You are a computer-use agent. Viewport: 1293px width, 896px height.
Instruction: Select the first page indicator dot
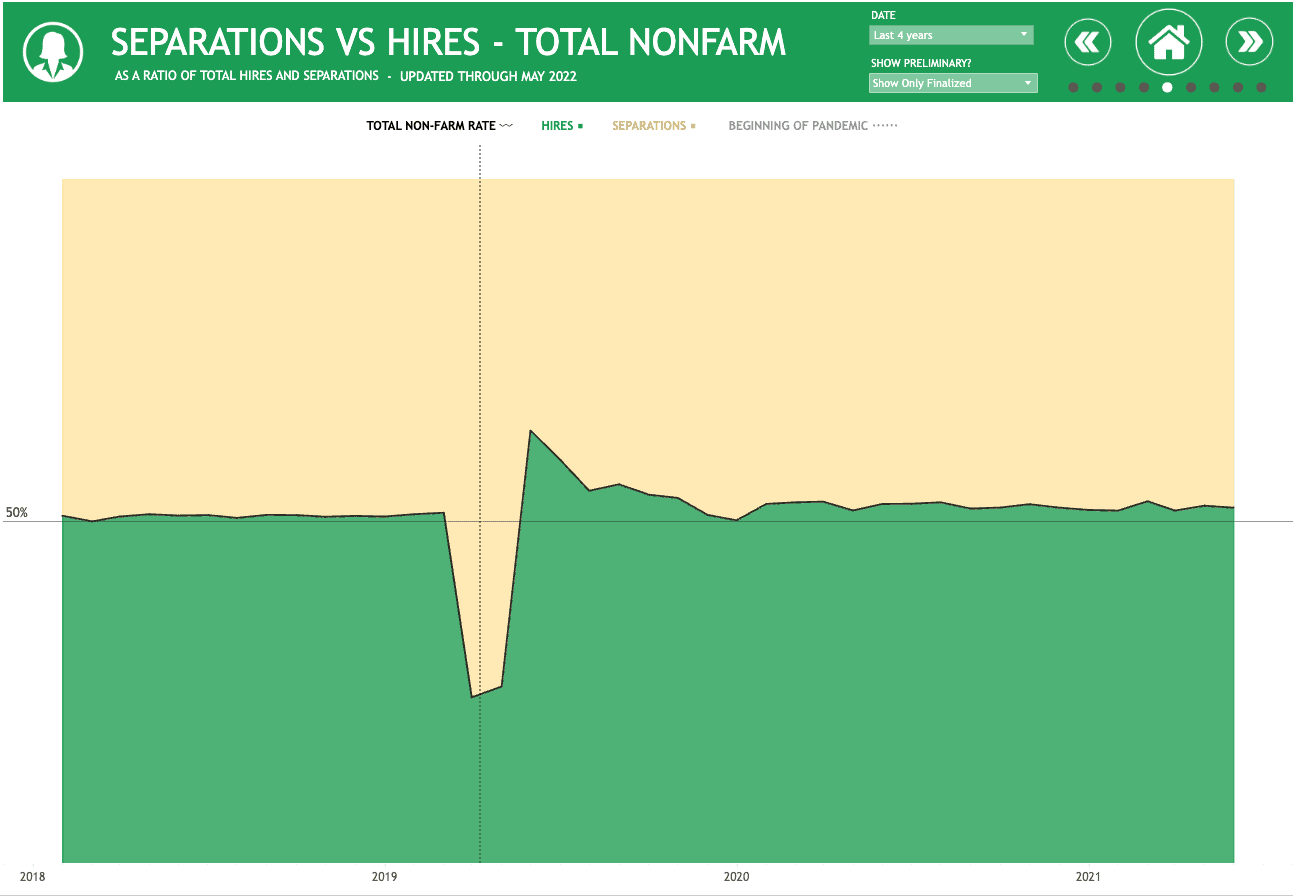pyautogui.click(x=1073, y=87)
